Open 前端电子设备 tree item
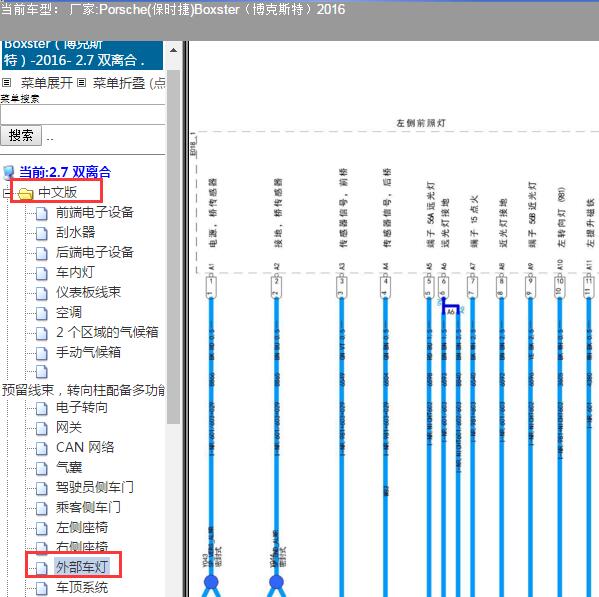Screen dimensions: 599x597 pos(94,212)
